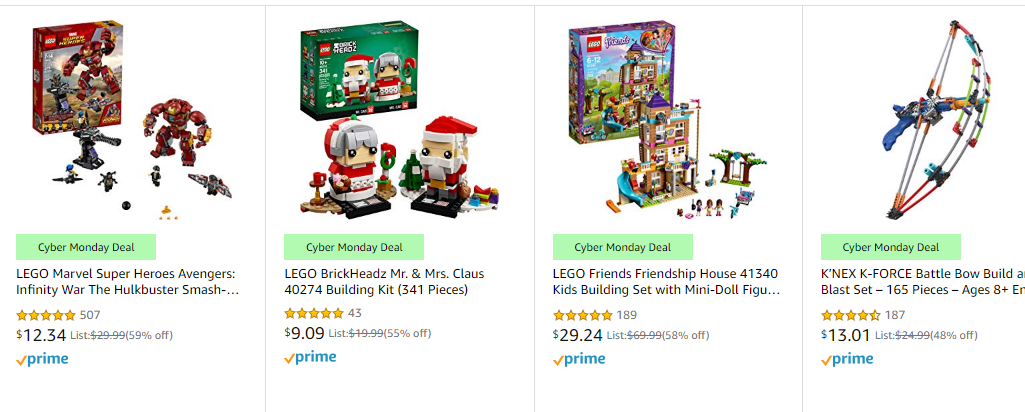Click the LEGO BrickHeadz 40274 Building Kit title
Image resolution: width=1025 pixels, height=412 pixels.
[384, 282]
